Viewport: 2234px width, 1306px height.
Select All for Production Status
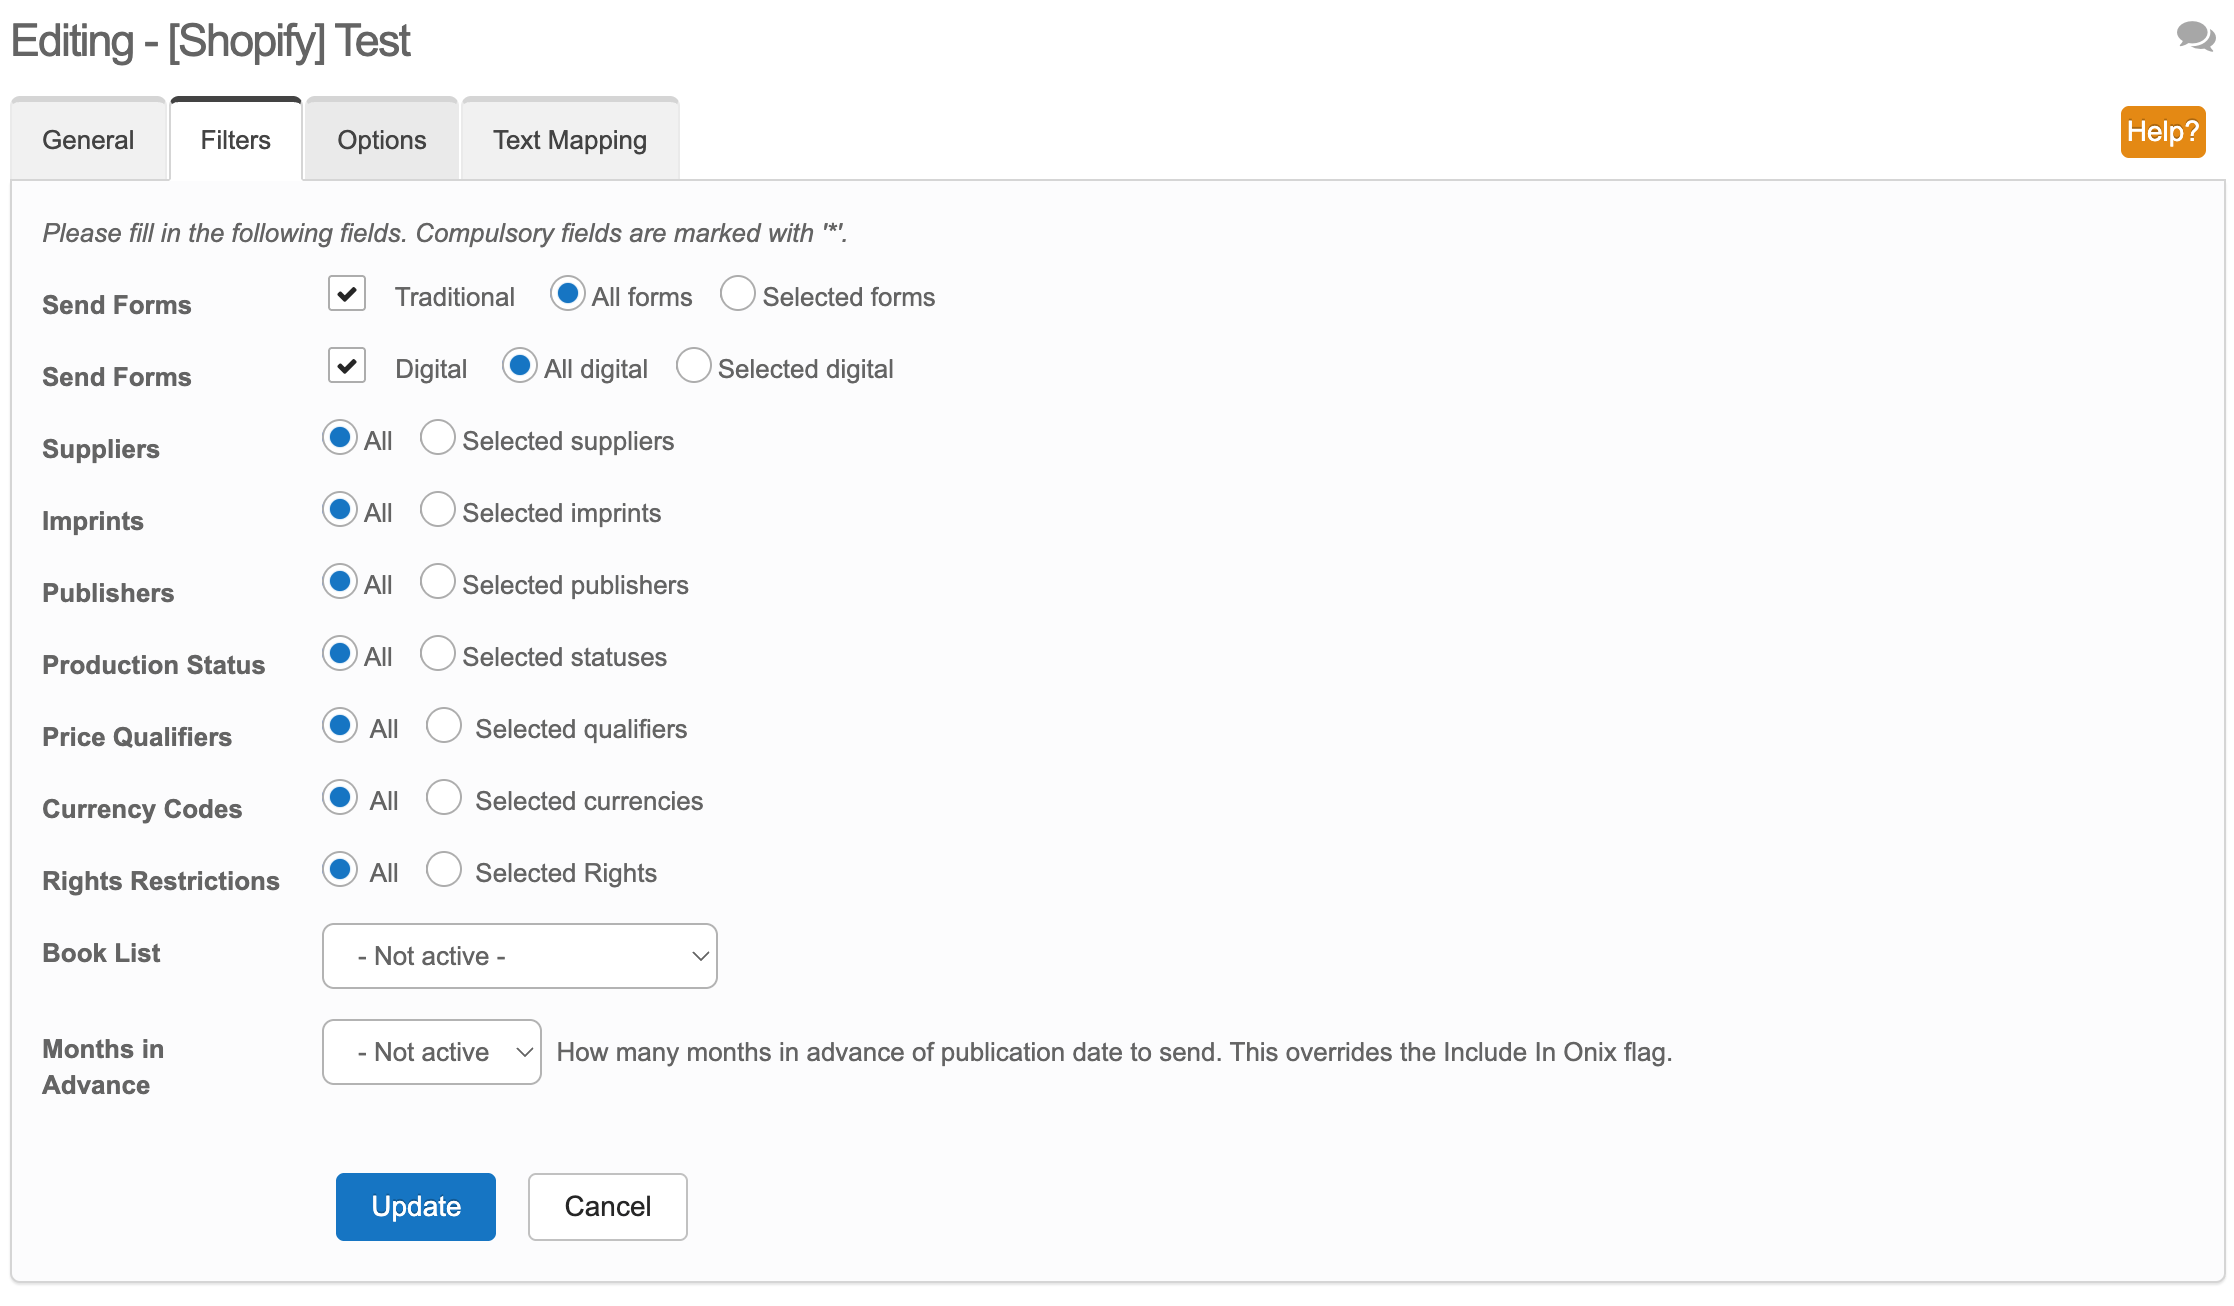(x=340, y=654)
